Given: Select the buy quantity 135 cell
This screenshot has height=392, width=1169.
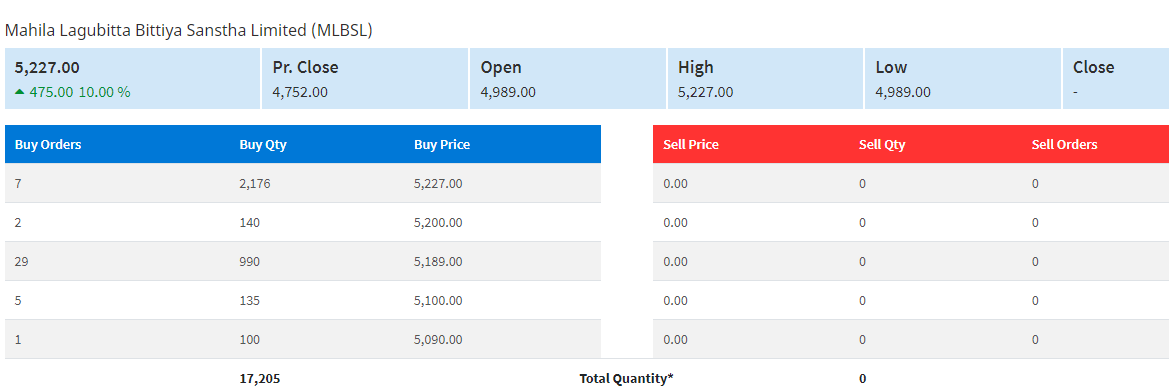Looking at the screenshot, I should pyautogui.click(x=250, y=300).
